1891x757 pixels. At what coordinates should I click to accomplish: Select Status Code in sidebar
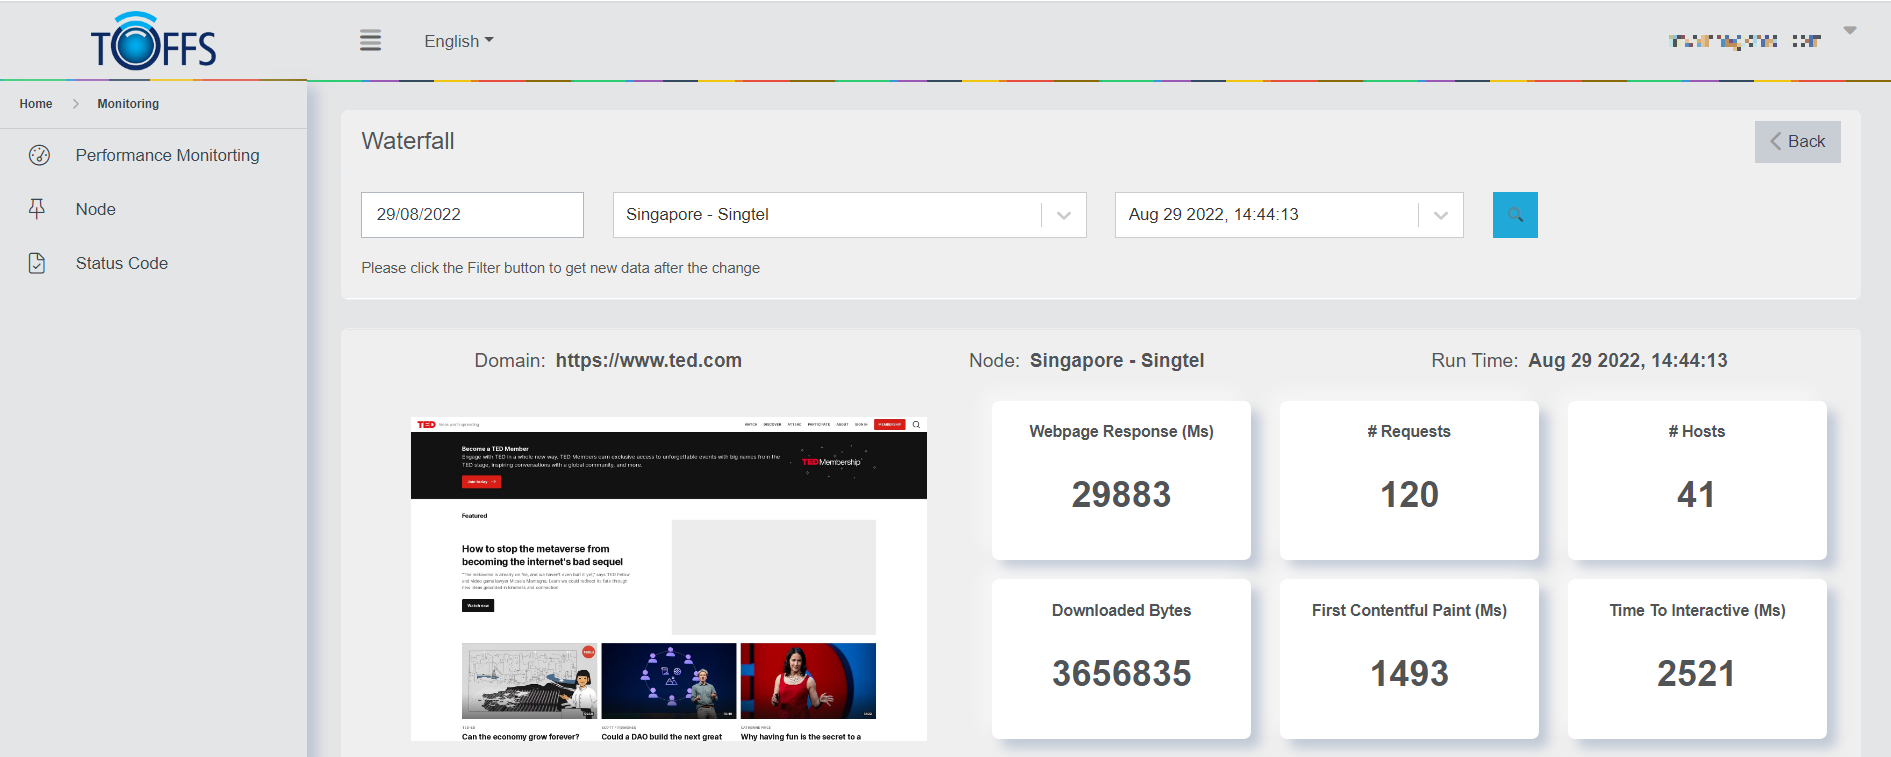(x=122, y=263)
